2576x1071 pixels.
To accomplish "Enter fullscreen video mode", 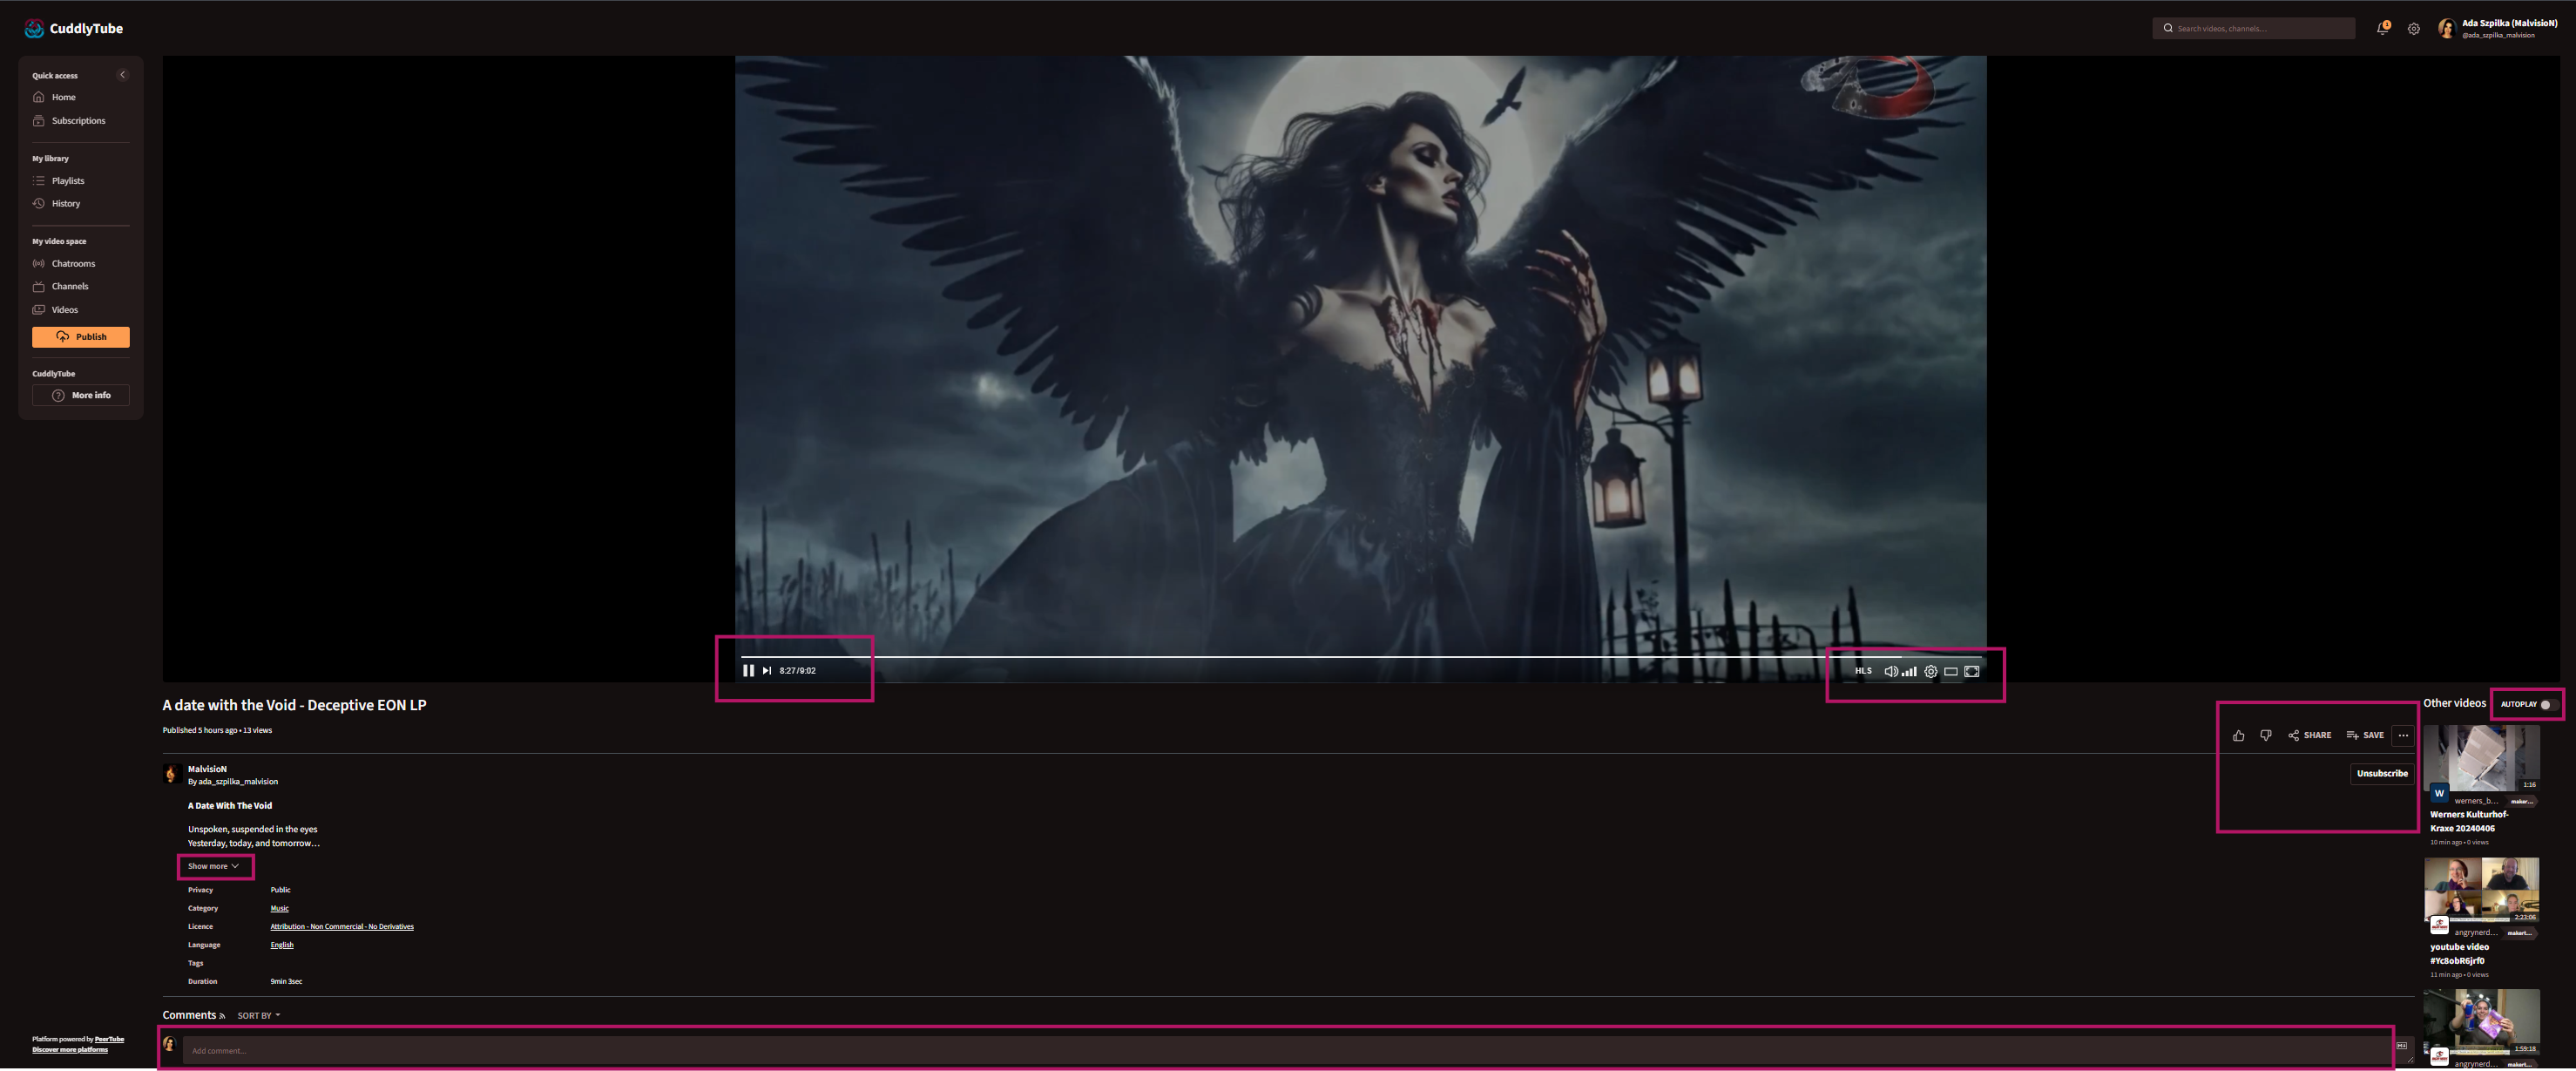I will [x=1972, y=672].
